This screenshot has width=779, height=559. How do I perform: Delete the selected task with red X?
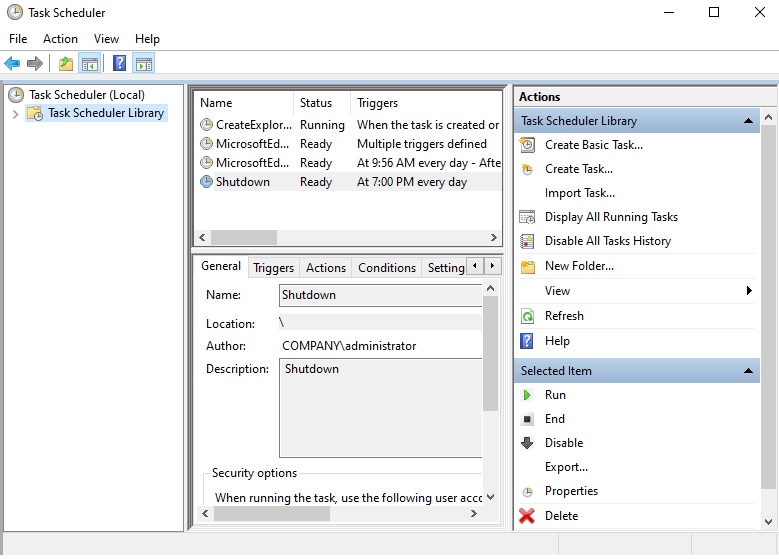[561, 516]
